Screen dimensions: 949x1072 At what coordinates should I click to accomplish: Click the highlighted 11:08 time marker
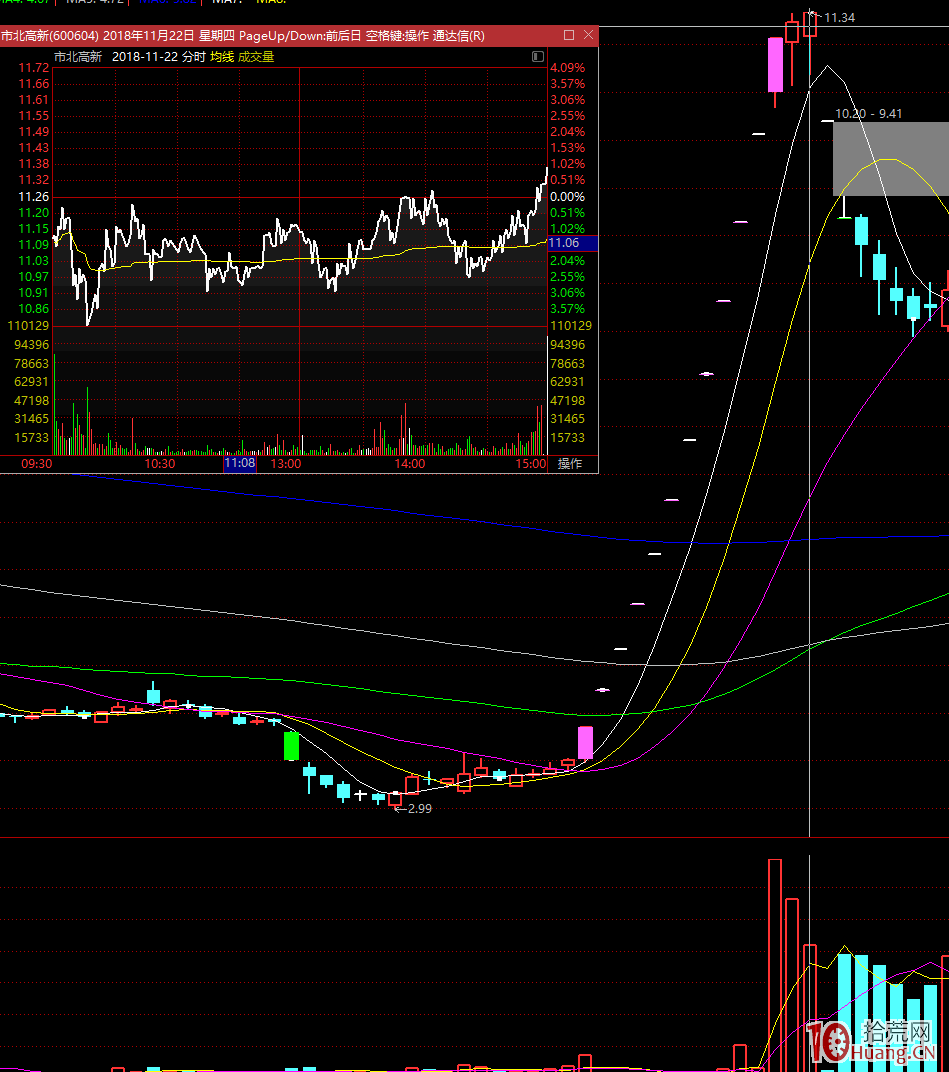pos(239,464)
